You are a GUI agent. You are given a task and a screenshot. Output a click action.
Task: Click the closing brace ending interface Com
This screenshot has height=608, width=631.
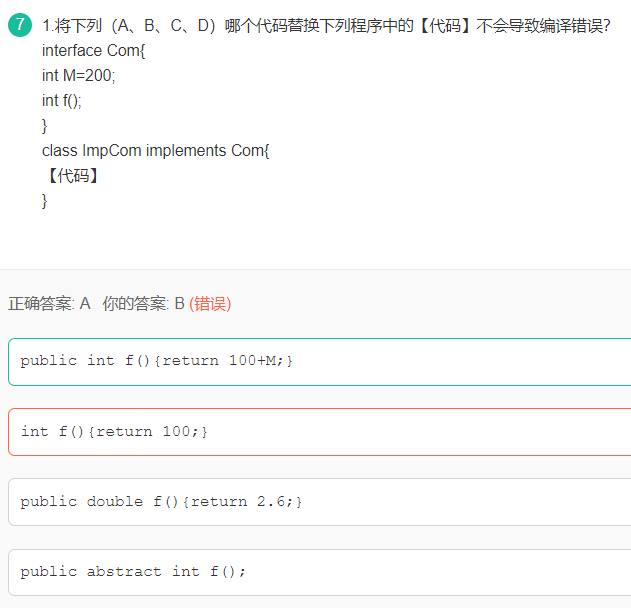click(x=45, y=126)
